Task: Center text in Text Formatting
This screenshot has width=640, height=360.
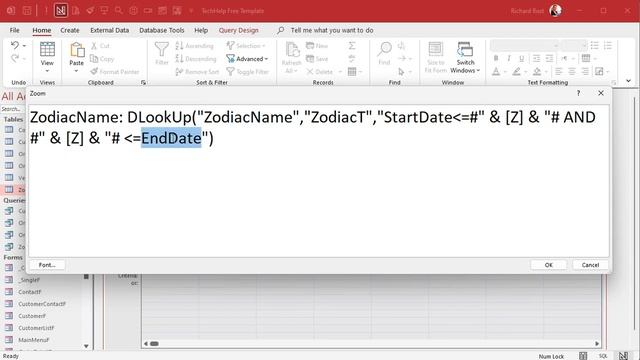Action: [x=572, y=72]
